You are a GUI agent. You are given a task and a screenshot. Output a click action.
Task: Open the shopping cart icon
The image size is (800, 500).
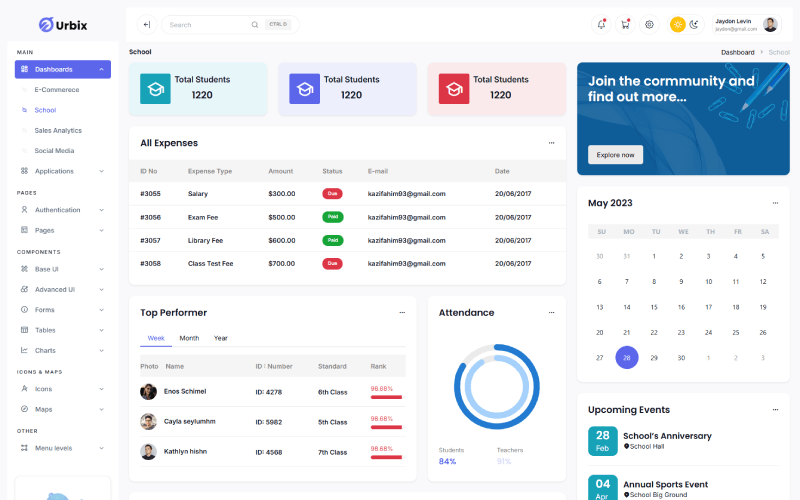pyautogui.click(x=625, y=24)
